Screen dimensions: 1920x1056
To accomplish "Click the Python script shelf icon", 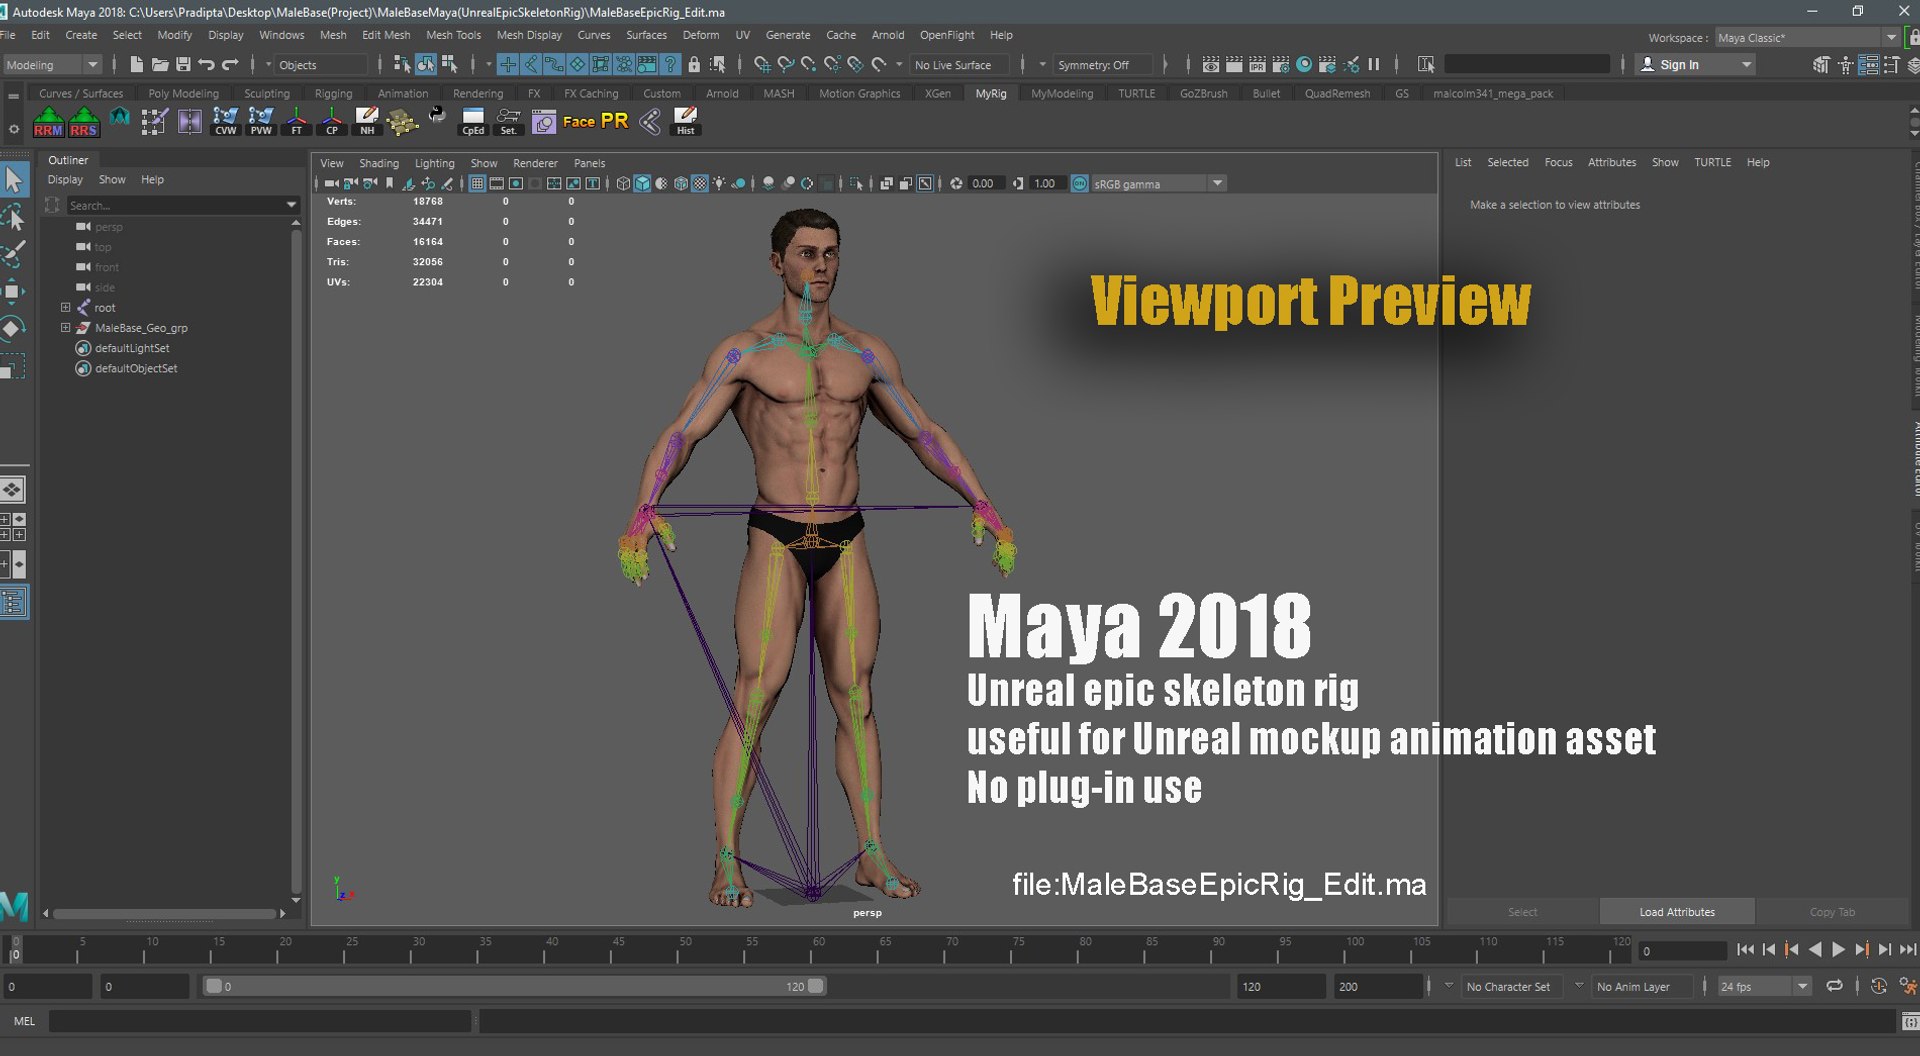I will coord(437,117).
